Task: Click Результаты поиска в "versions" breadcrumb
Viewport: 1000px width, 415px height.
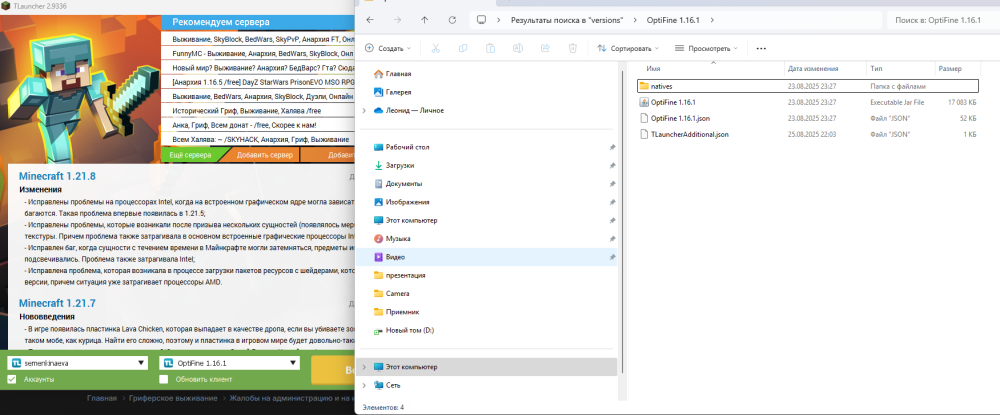Action: (566, 20)
